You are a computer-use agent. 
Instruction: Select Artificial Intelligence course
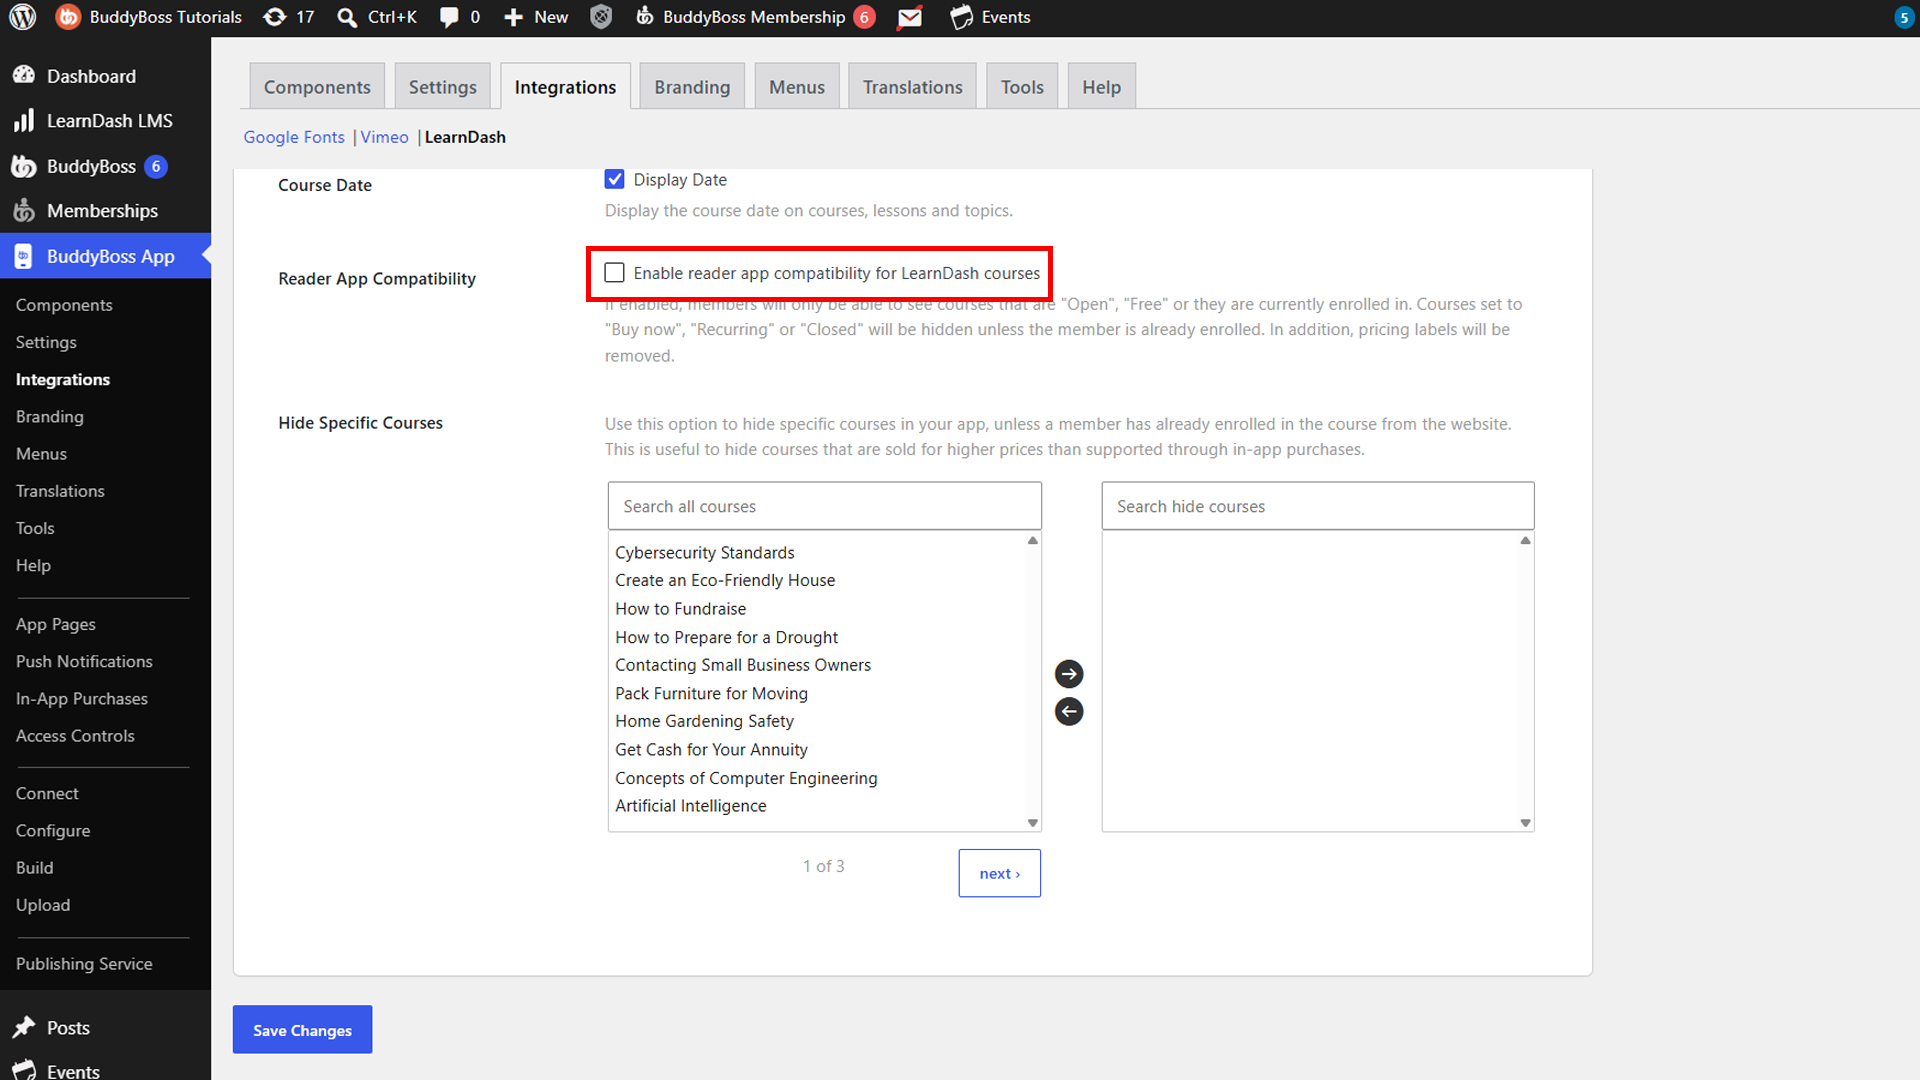tap(690, 806)
